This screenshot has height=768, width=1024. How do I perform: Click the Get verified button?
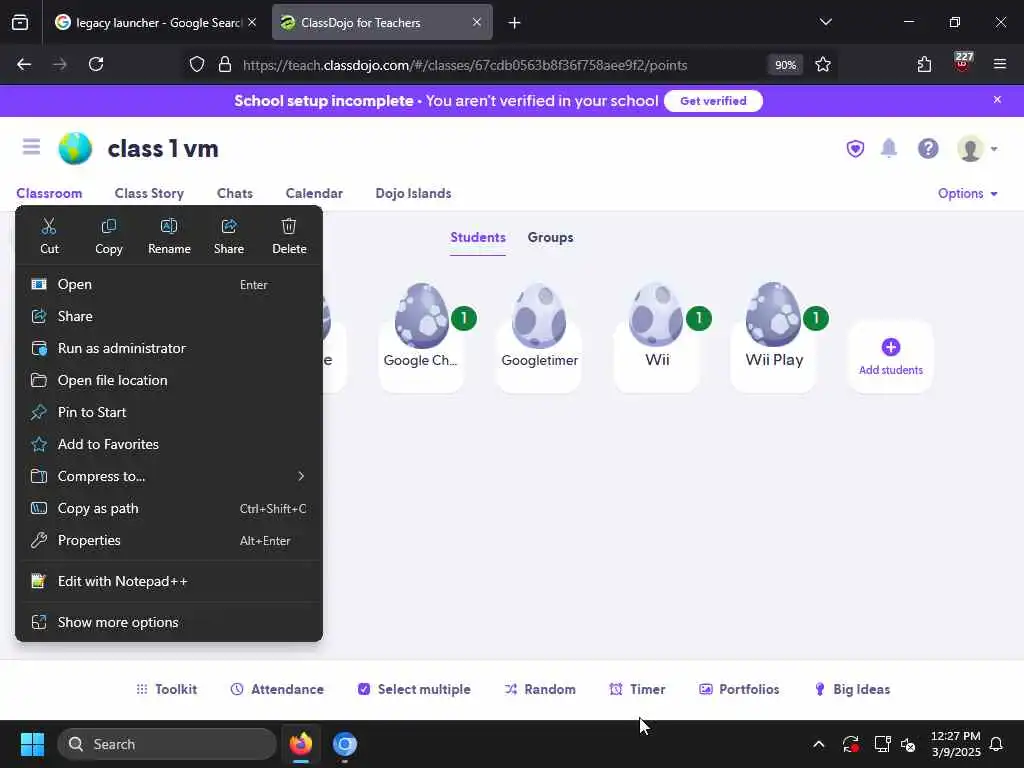[x=713, y=101]
